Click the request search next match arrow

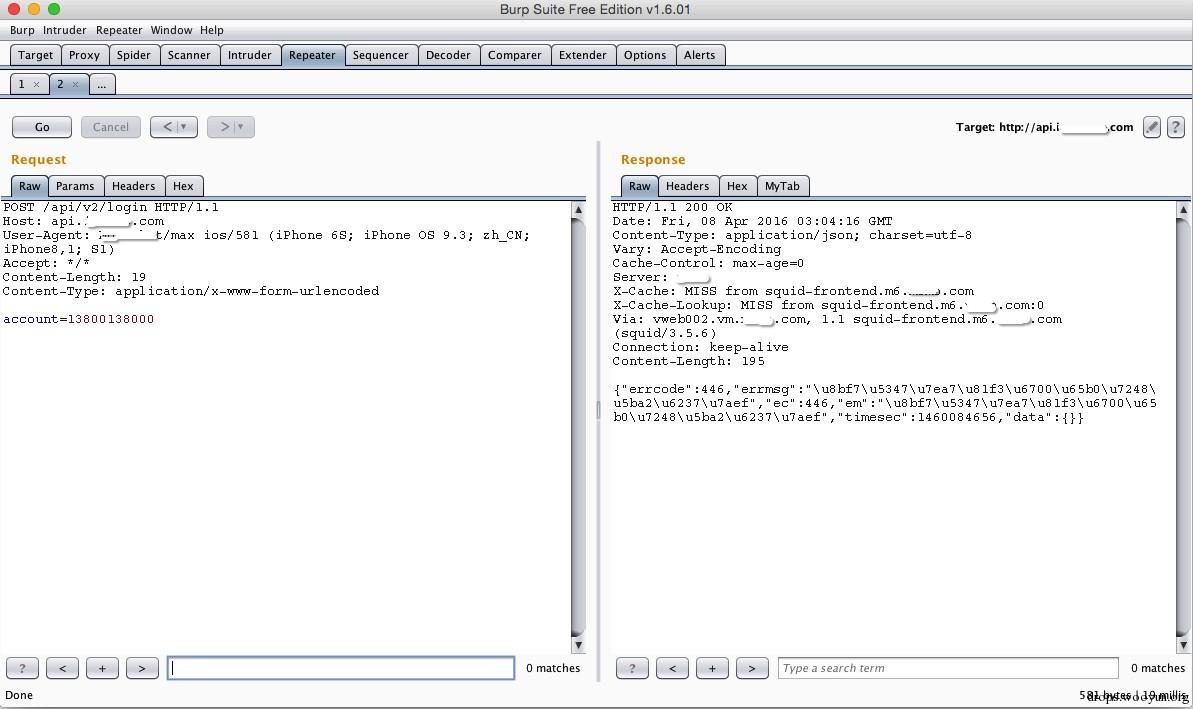point(142,668)
